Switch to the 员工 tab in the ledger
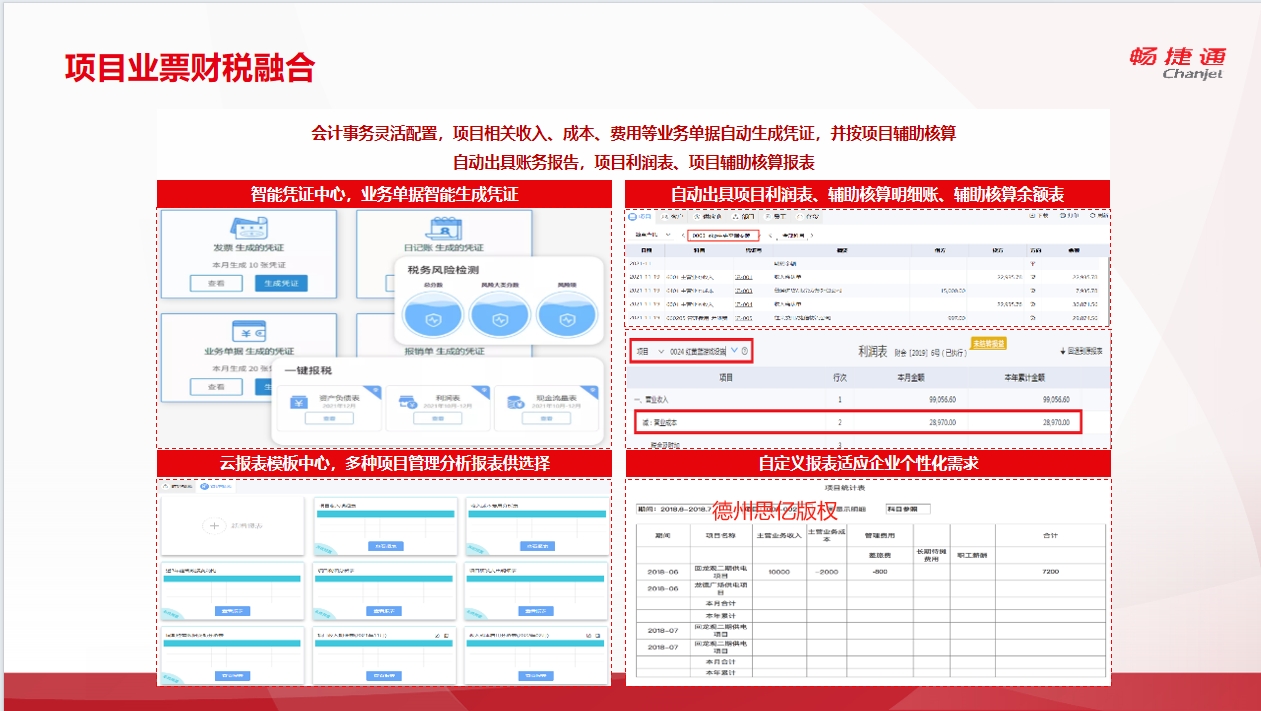The width and height of the screenshot is (1261, 711). (775, 216)
